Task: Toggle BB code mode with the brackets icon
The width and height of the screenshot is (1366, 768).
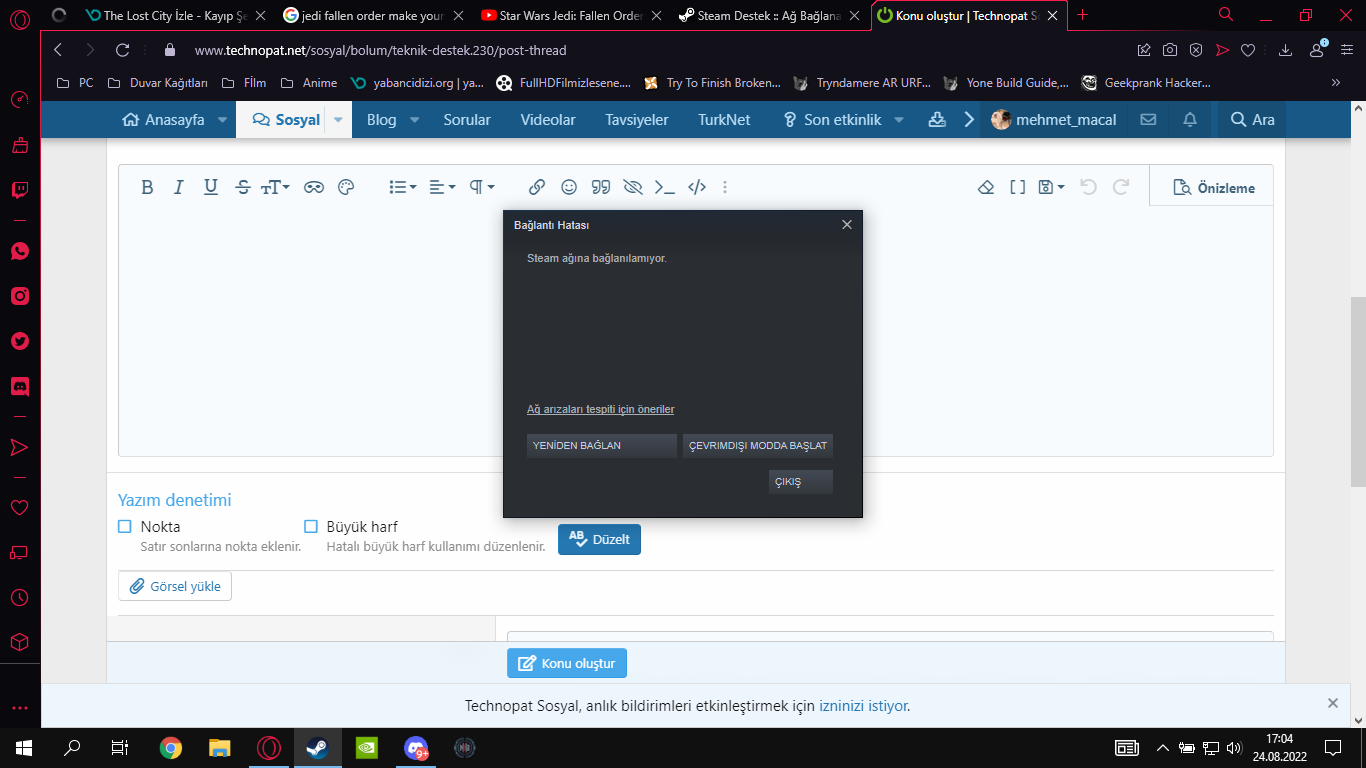Action: 1018,187
